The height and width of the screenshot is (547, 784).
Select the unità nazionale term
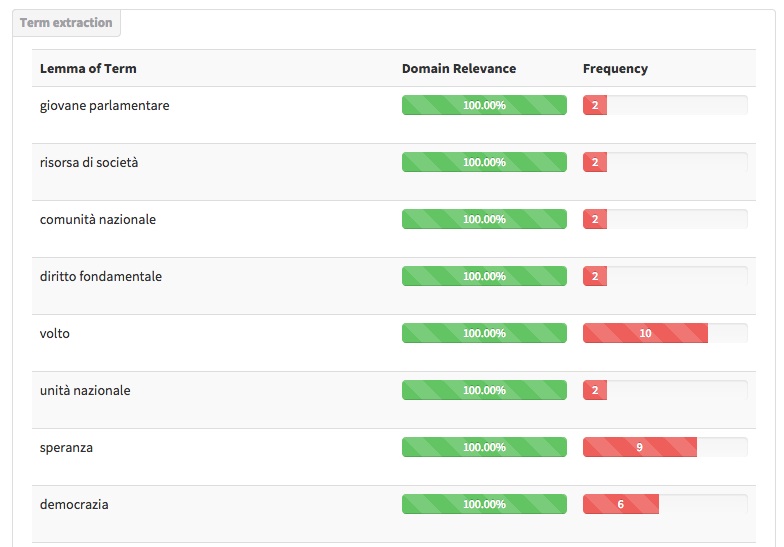(85, 390)
